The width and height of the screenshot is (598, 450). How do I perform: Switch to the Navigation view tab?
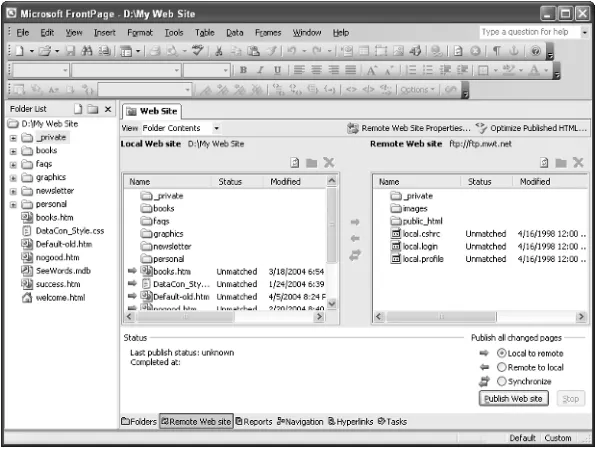point(300,422)
